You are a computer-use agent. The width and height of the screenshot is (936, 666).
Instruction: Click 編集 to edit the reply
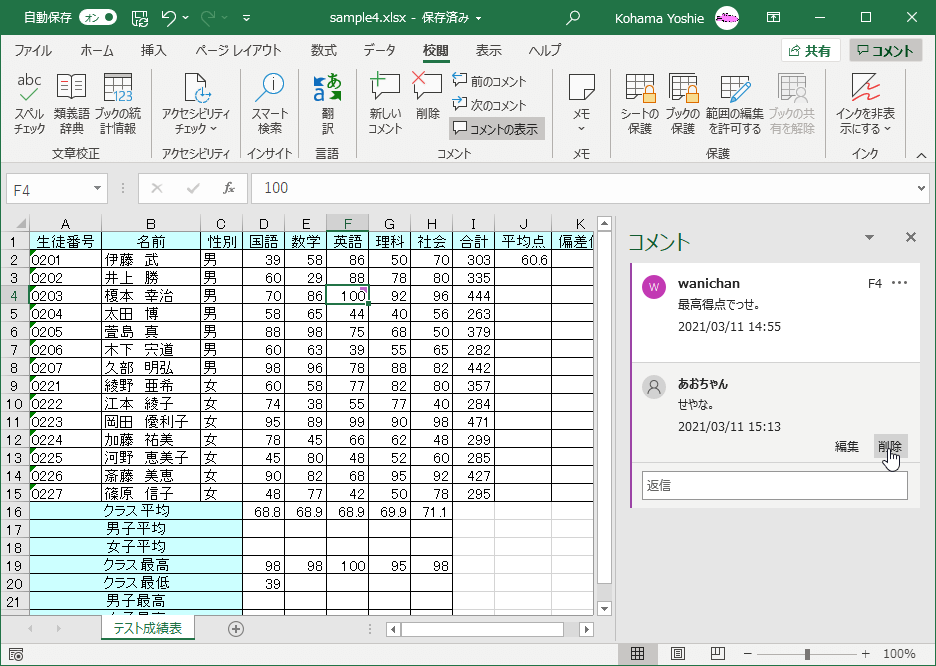[846, 447]
